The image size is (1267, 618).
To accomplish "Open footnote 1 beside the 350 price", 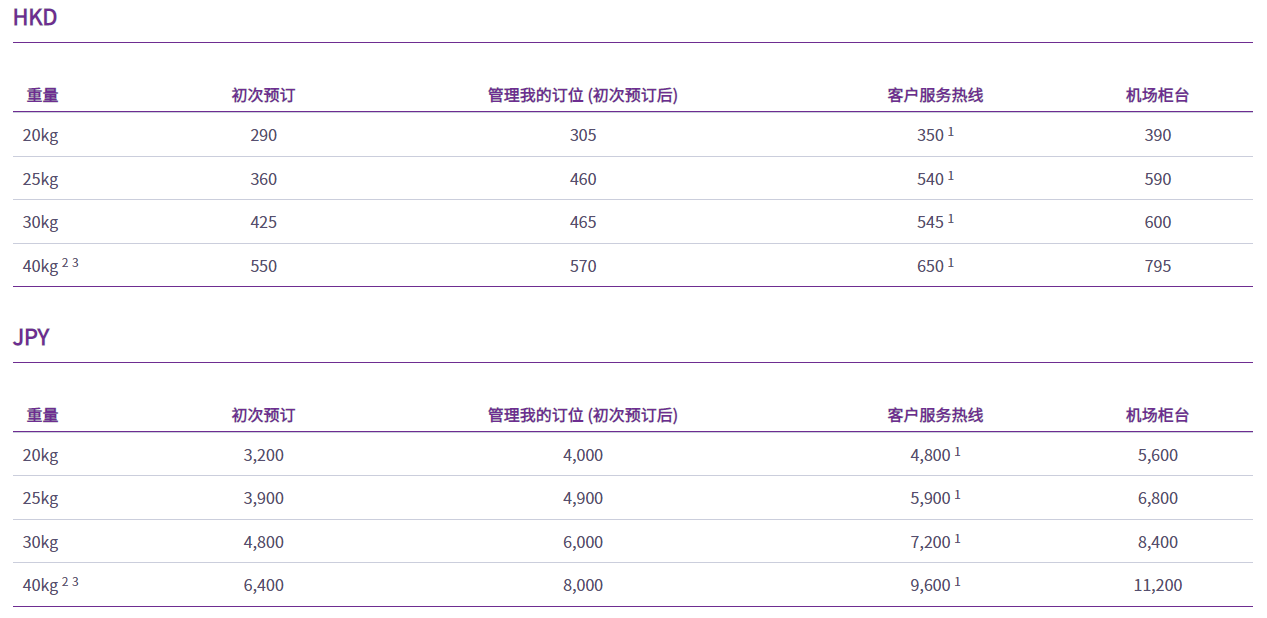I will (x=951, y=131).
